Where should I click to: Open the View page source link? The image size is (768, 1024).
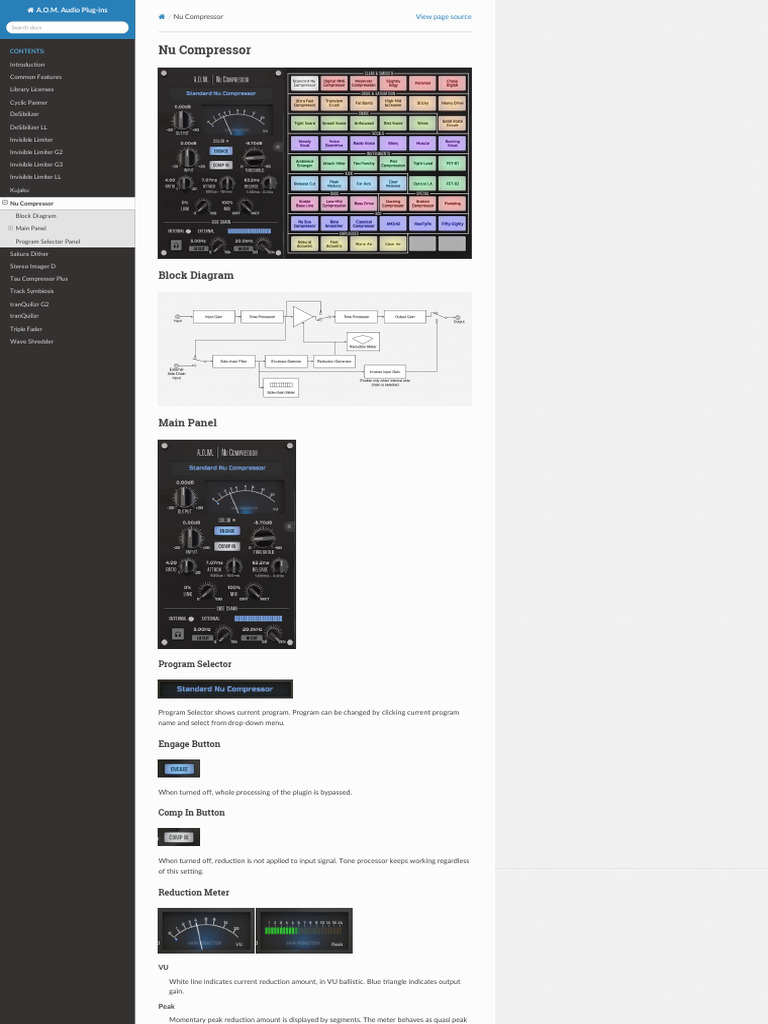point(443,16)
